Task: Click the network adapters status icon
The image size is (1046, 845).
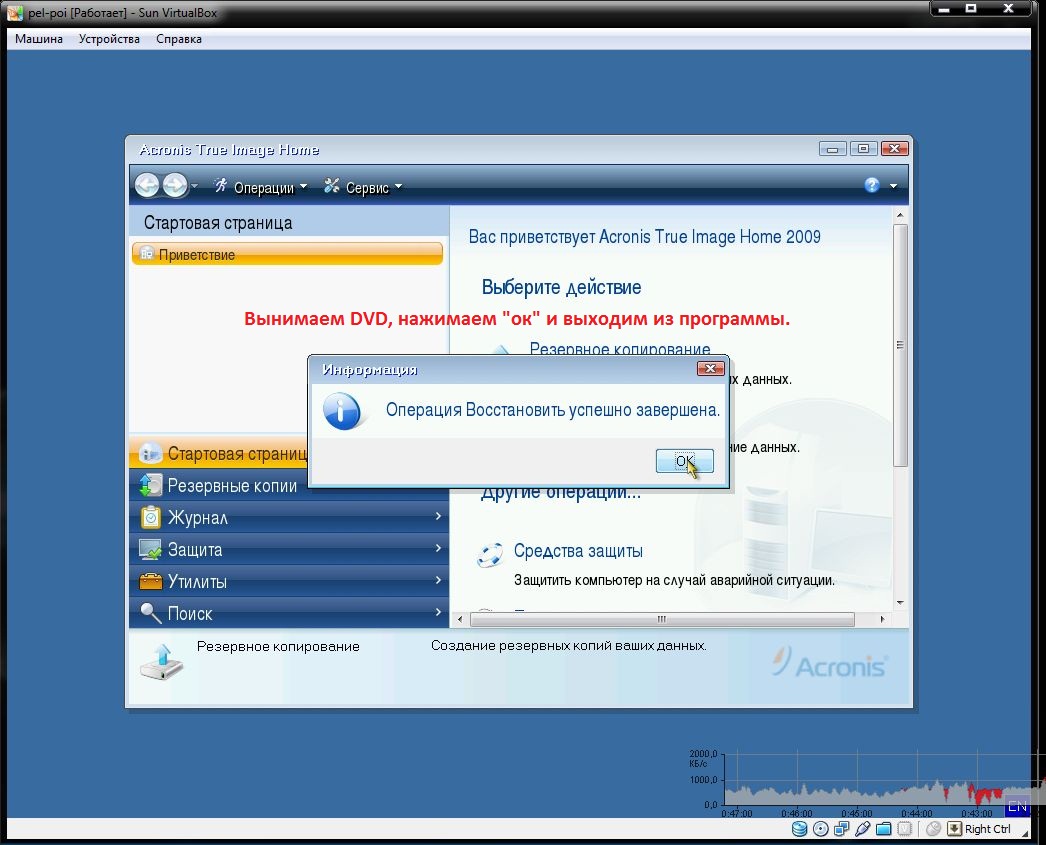Action: [842, 829]
